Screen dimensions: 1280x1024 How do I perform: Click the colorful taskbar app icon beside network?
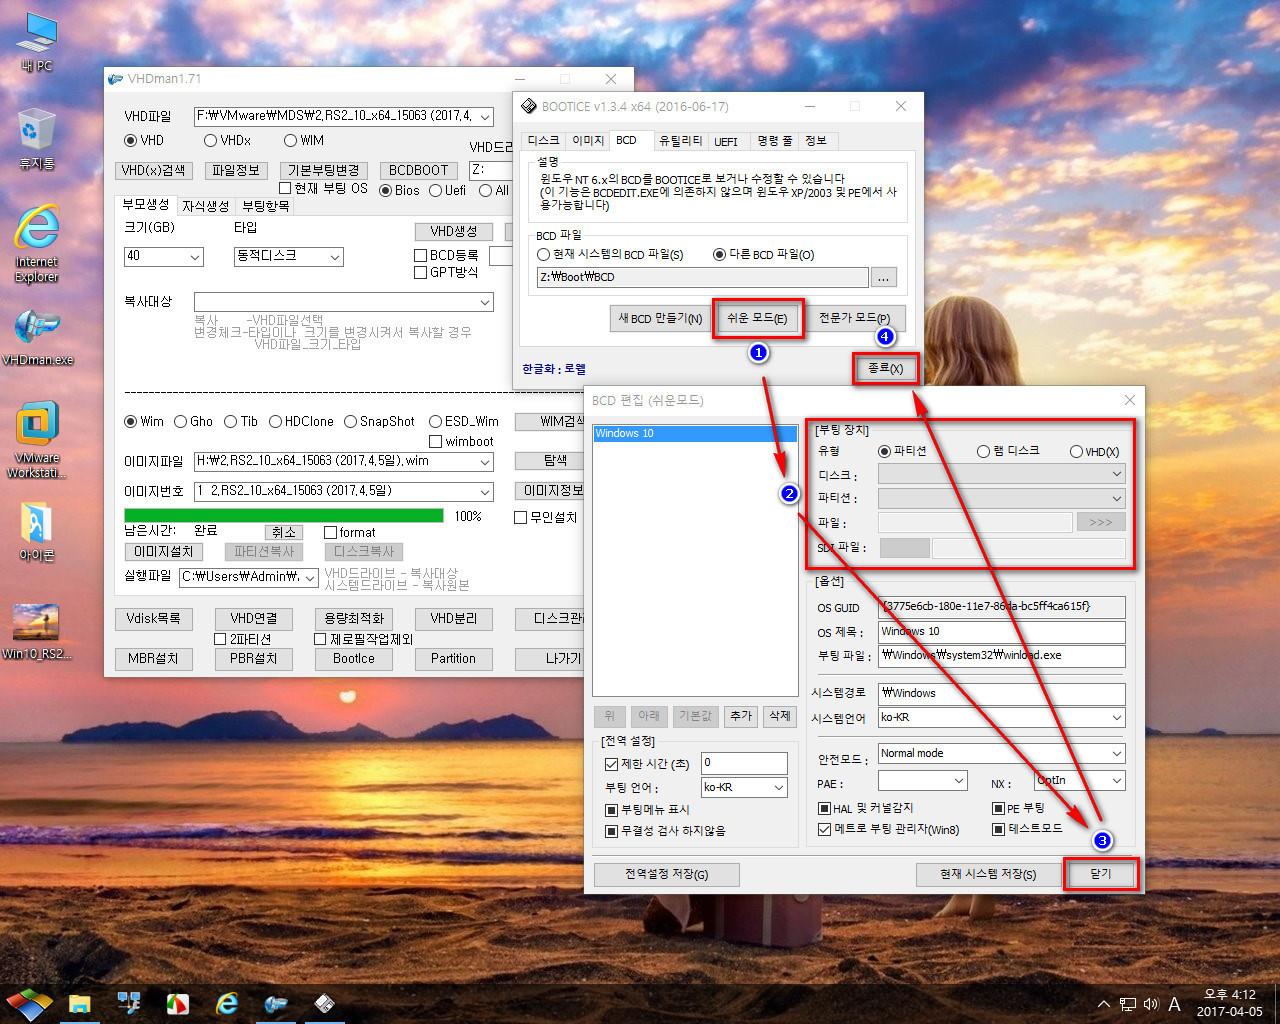pyautogui.click(x=178, y=1003)
